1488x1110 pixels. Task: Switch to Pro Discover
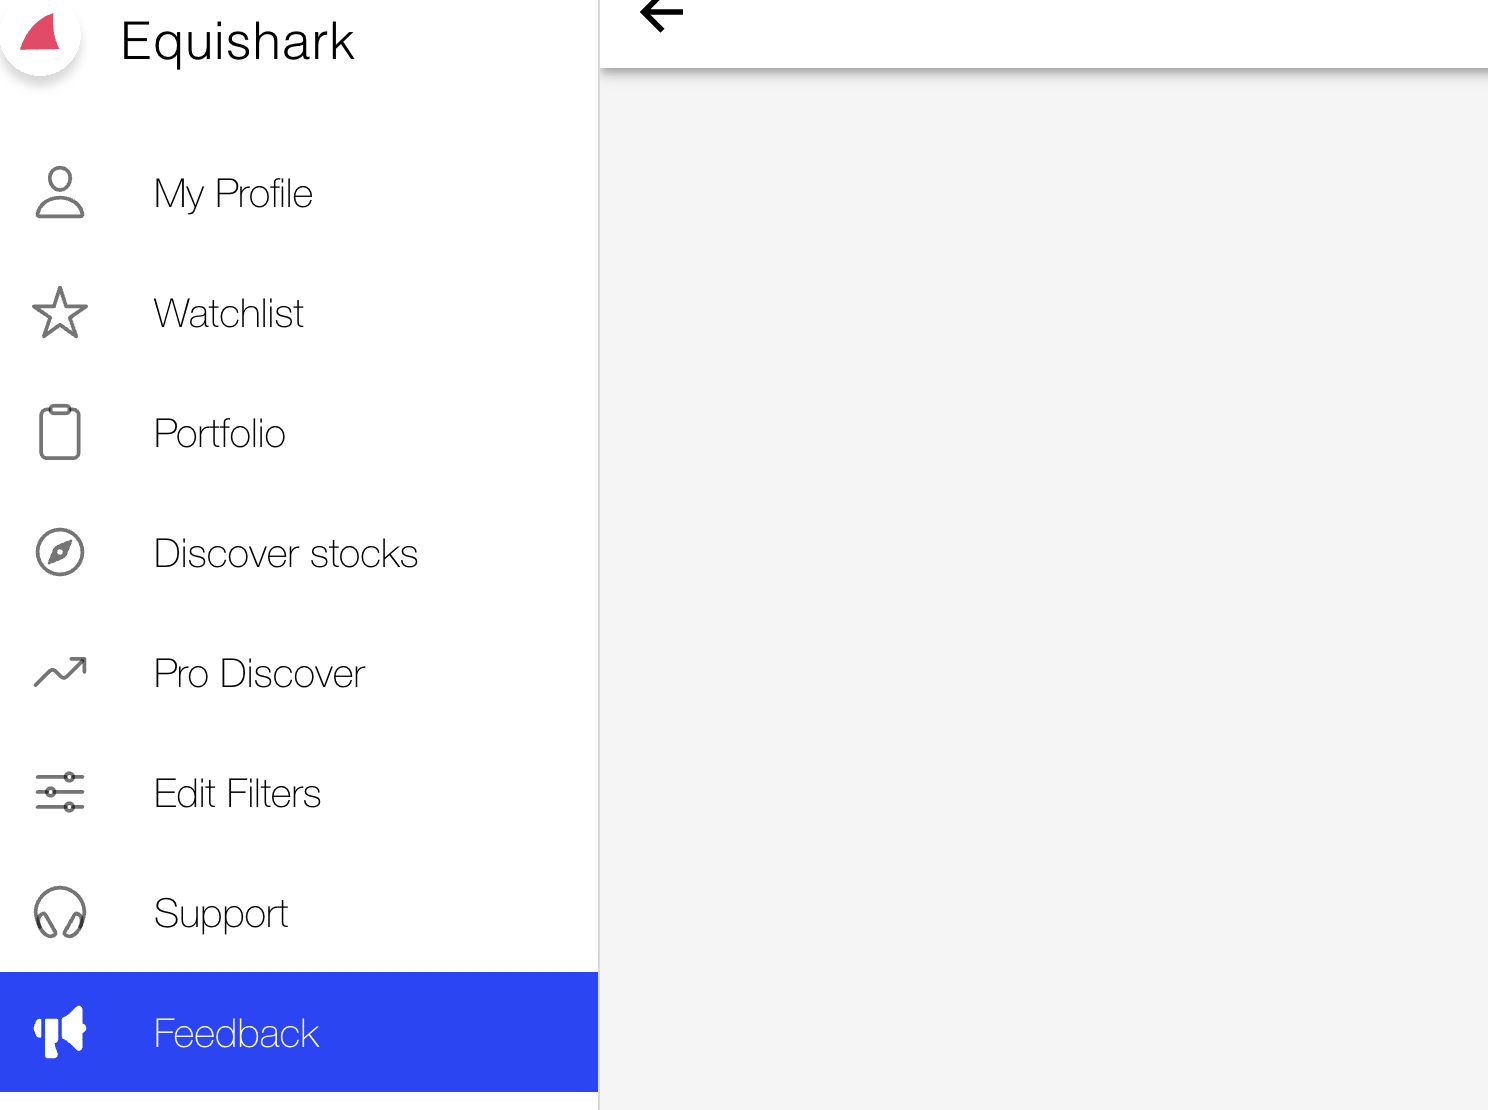coord(258,672)
